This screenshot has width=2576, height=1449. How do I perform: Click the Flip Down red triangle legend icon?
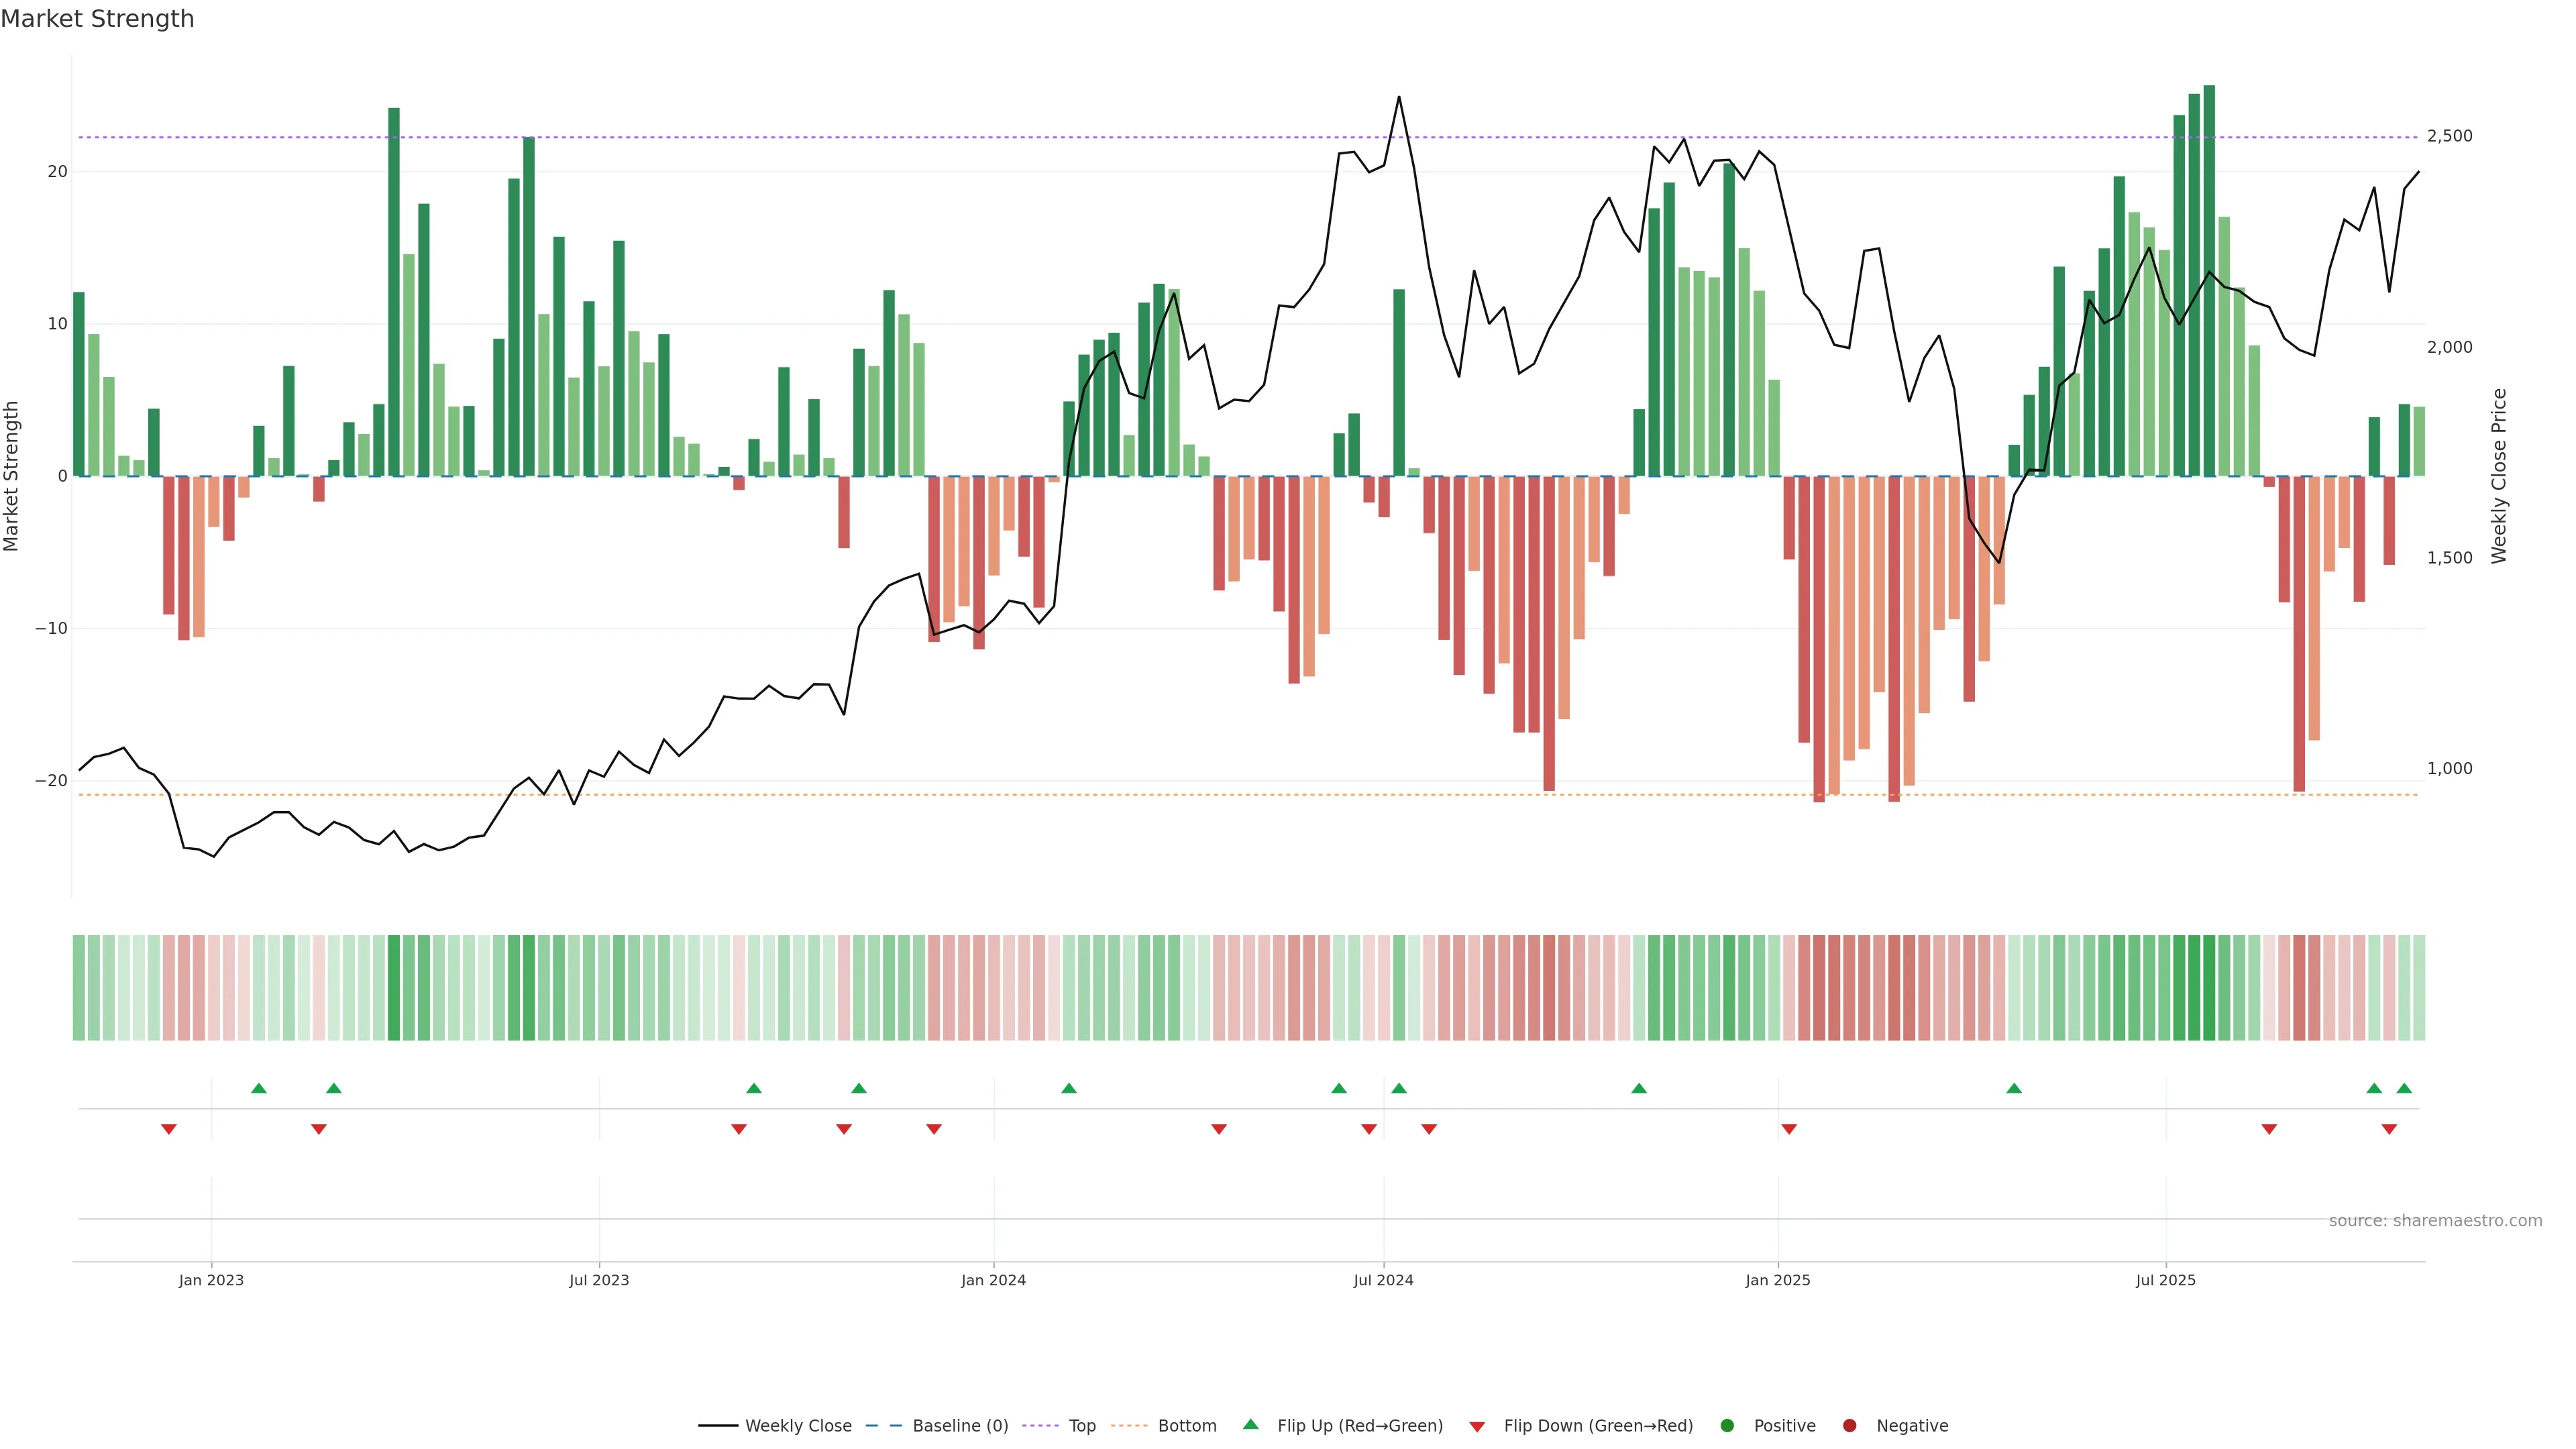coord(1477,1427)
